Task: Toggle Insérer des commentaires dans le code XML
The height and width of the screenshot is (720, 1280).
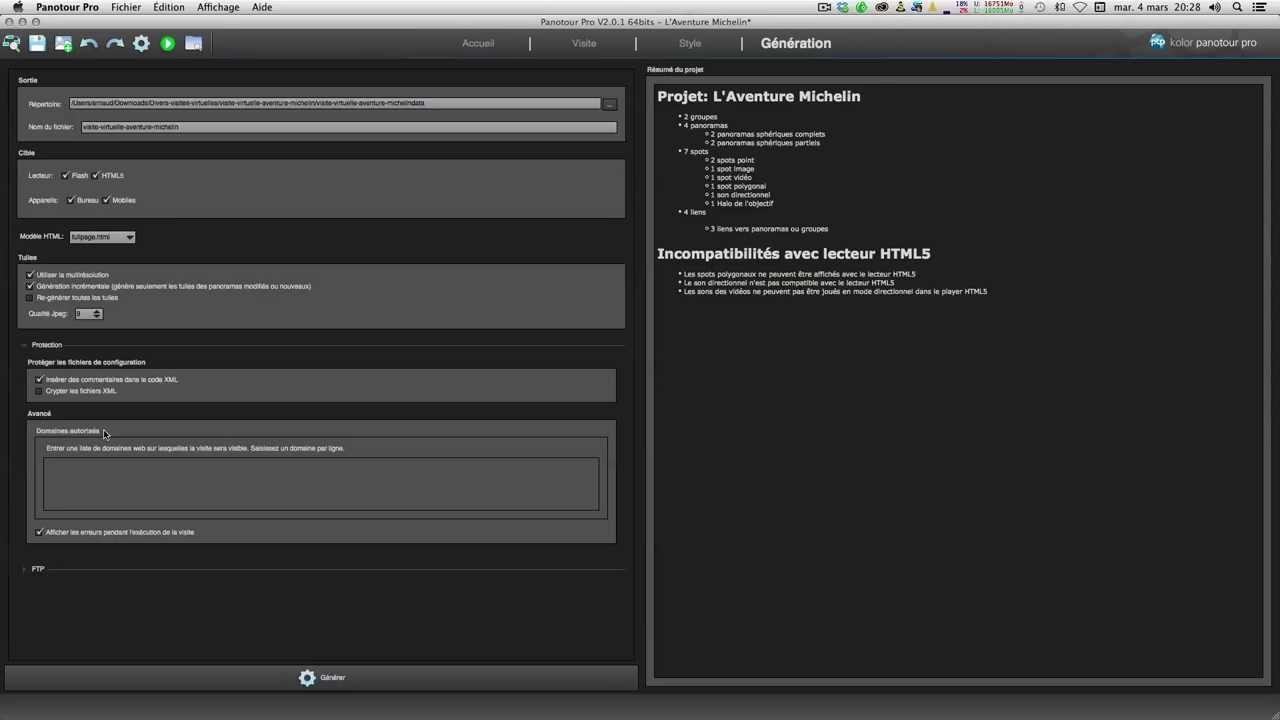Action: pos(40,379)
